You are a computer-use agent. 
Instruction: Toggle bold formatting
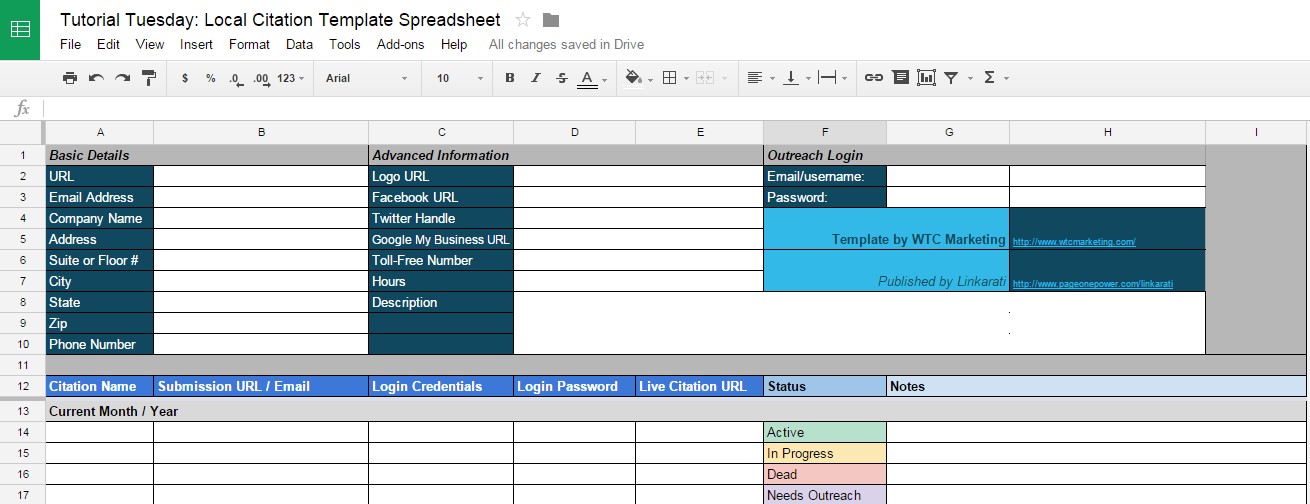click(509, 78)
